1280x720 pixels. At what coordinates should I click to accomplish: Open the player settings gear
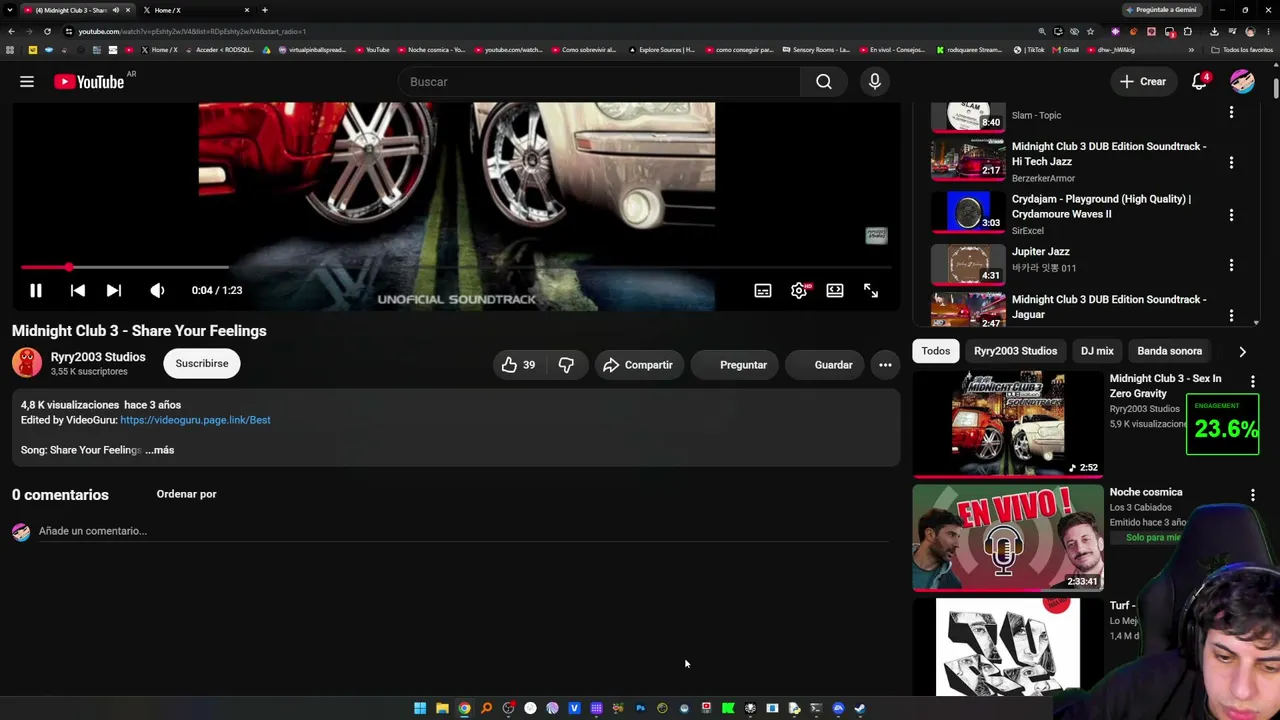tap(799, 290)
